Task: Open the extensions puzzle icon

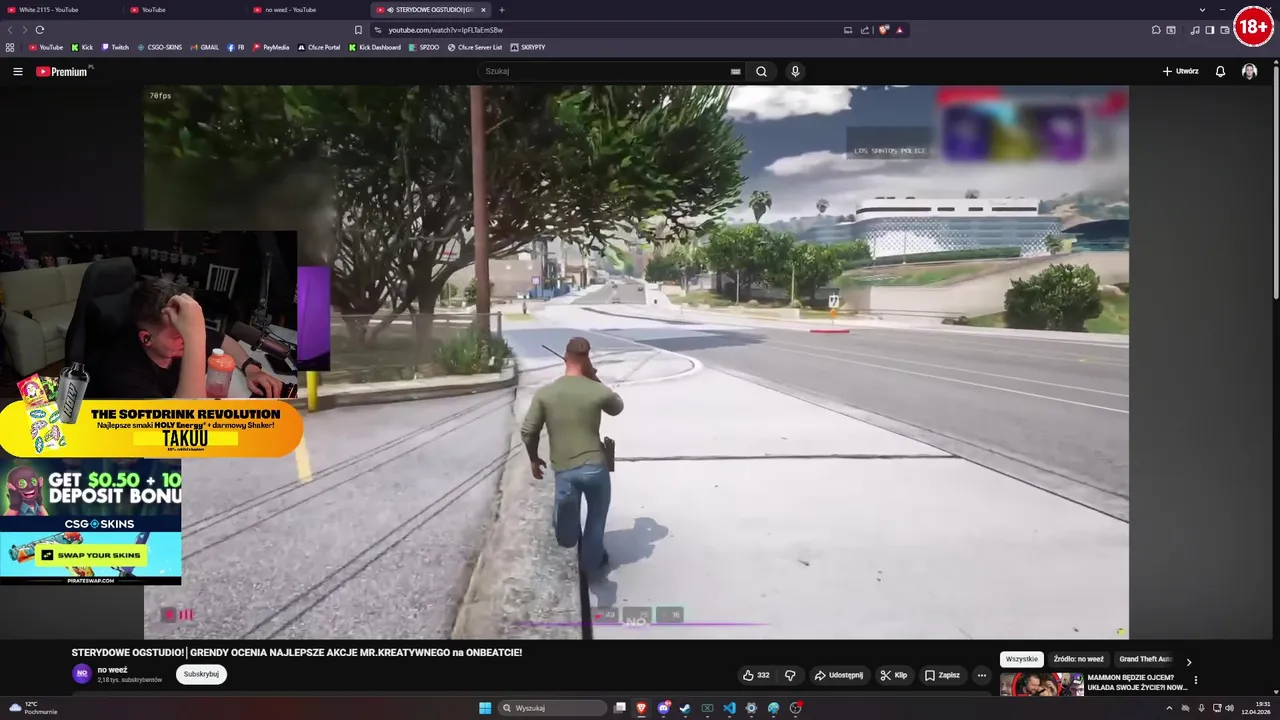Action: click(x=1156, y=30)
